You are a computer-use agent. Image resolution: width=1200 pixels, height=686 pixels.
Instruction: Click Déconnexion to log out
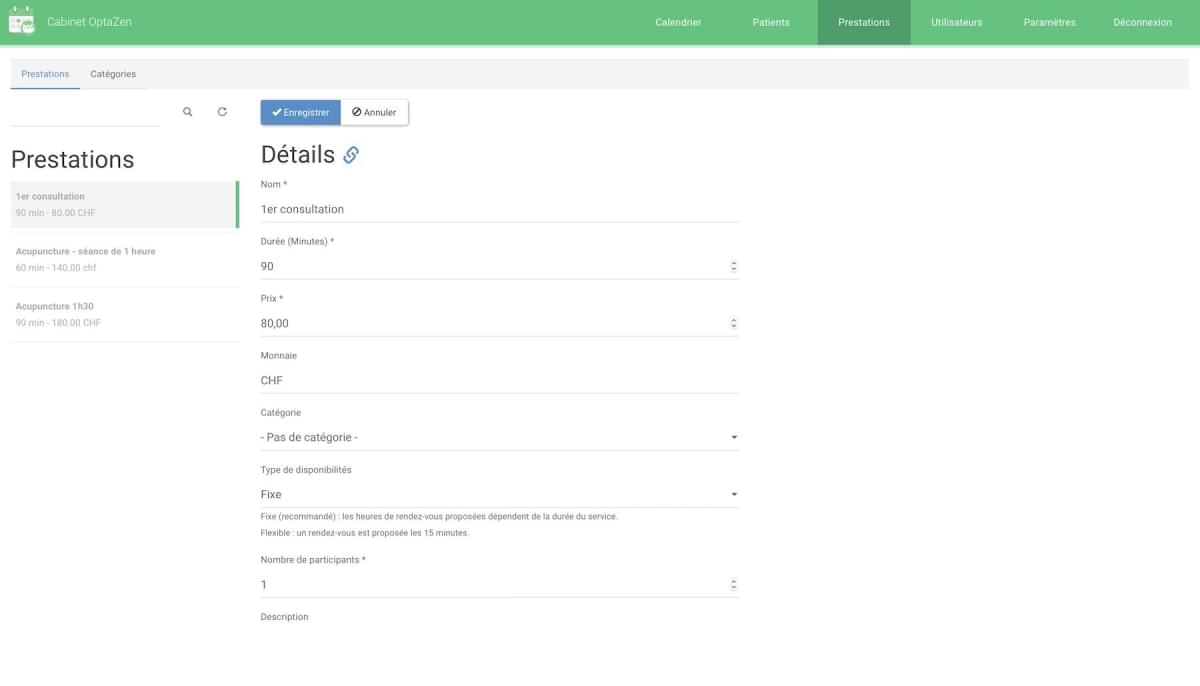(1142, 21)
